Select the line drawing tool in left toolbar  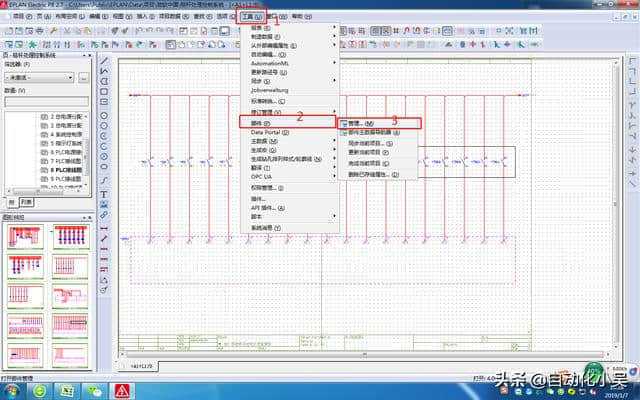[104, 61]
